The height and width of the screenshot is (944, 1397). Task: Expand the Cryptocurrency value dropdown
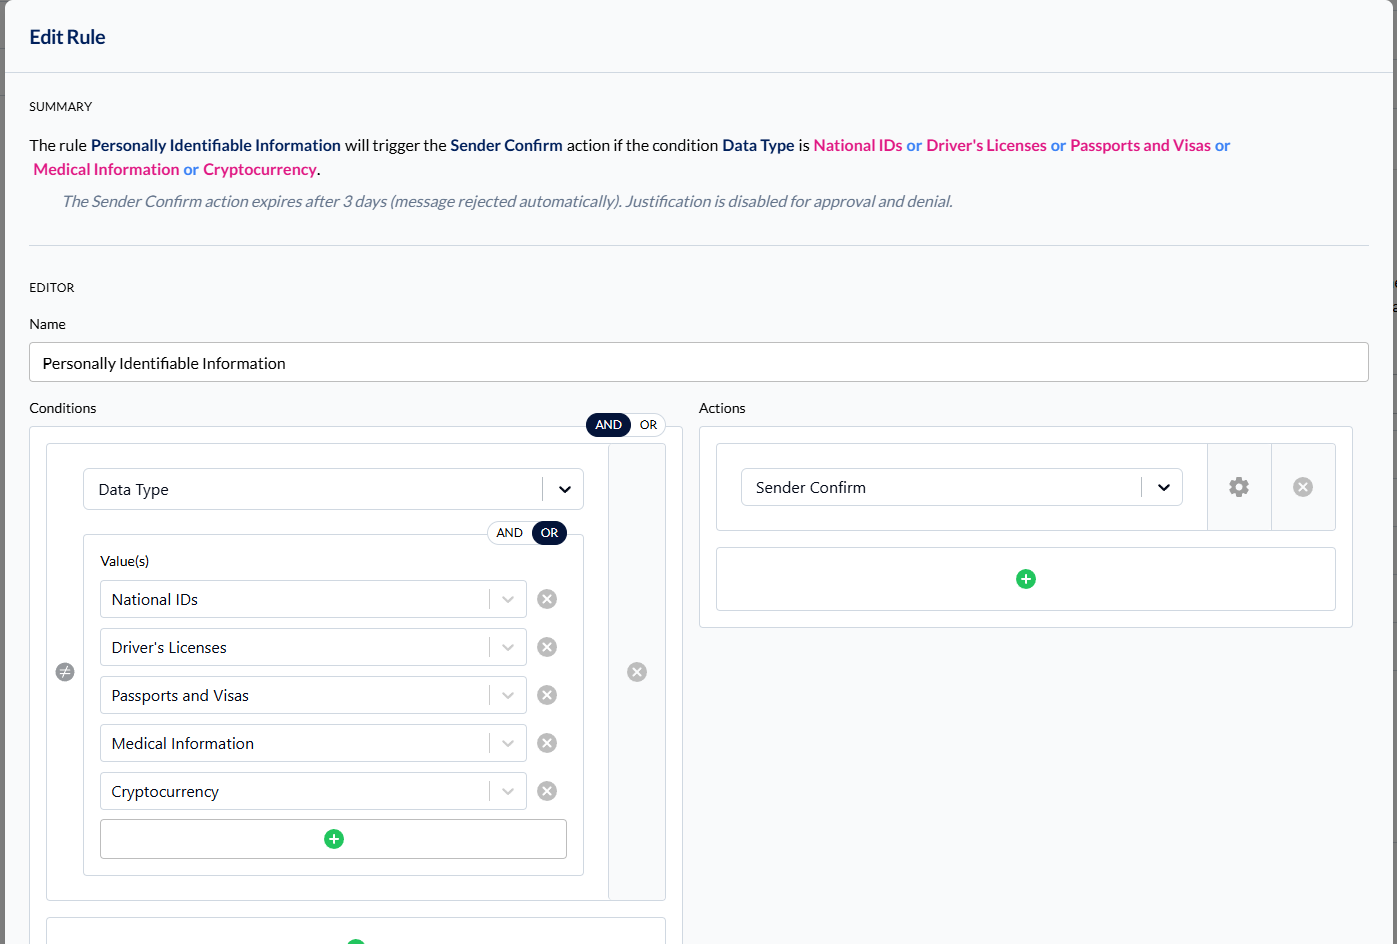507,792
